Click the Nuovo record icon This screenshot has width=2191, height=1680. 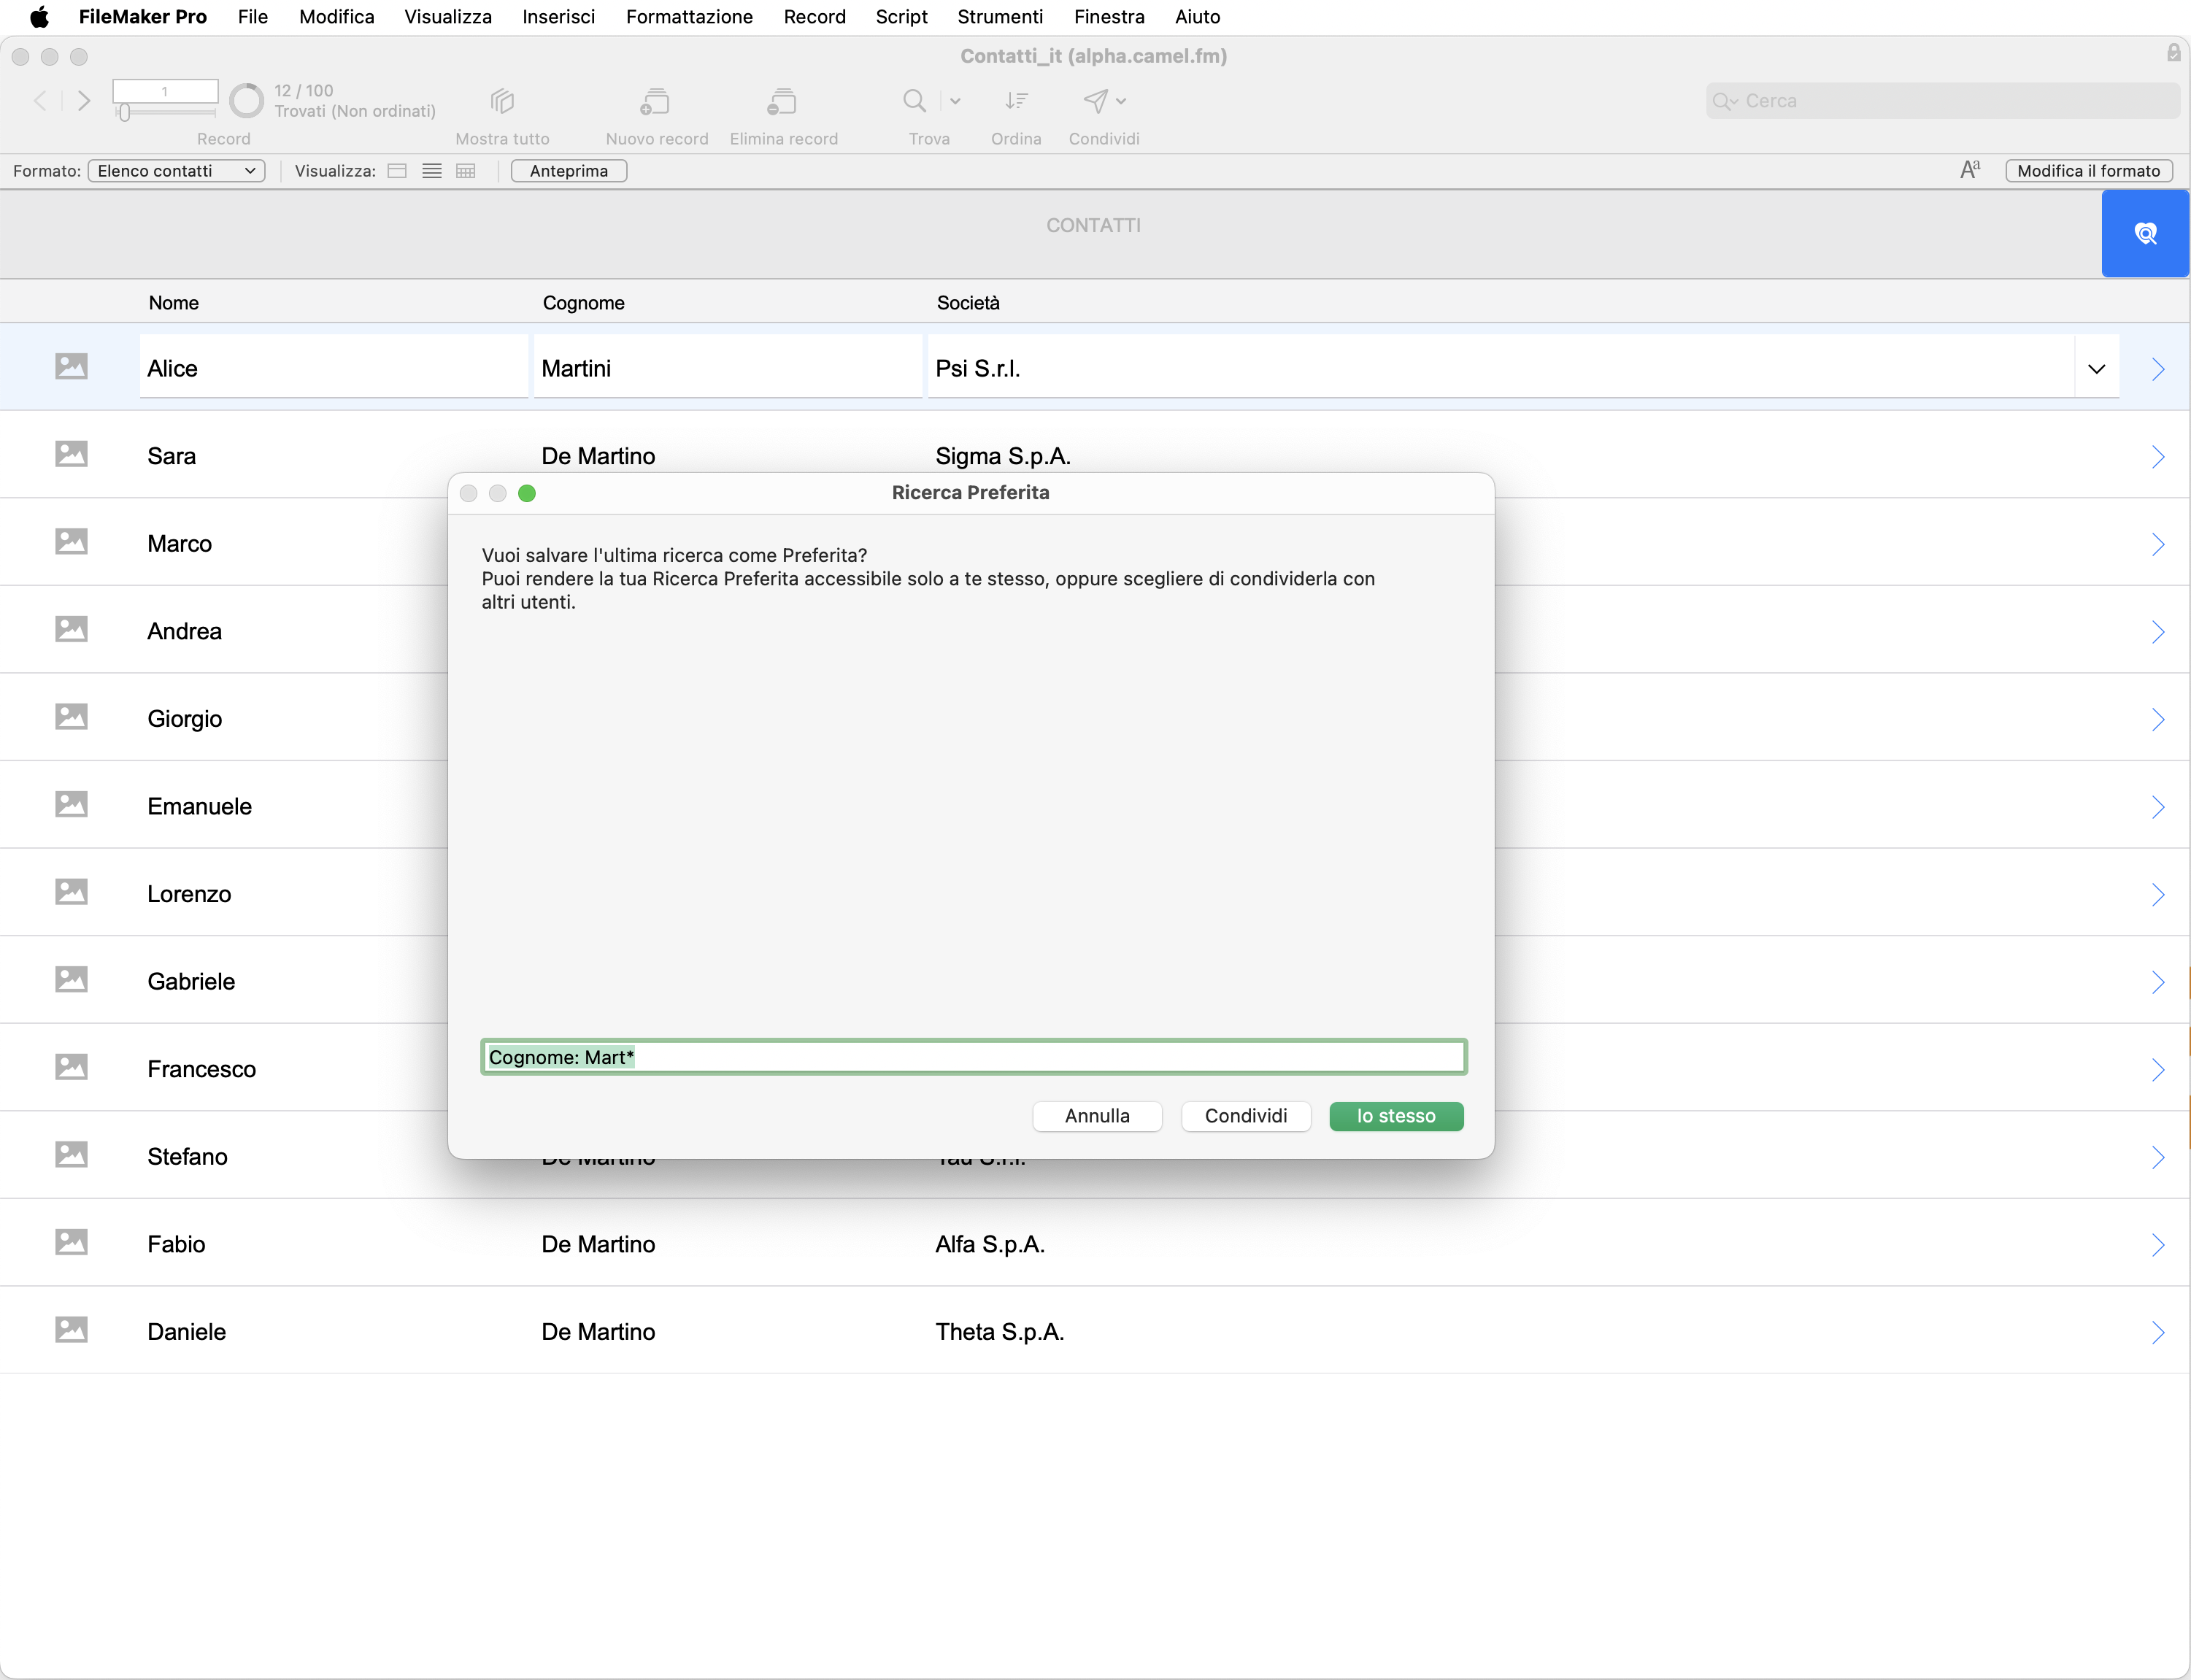click(655, 101)
